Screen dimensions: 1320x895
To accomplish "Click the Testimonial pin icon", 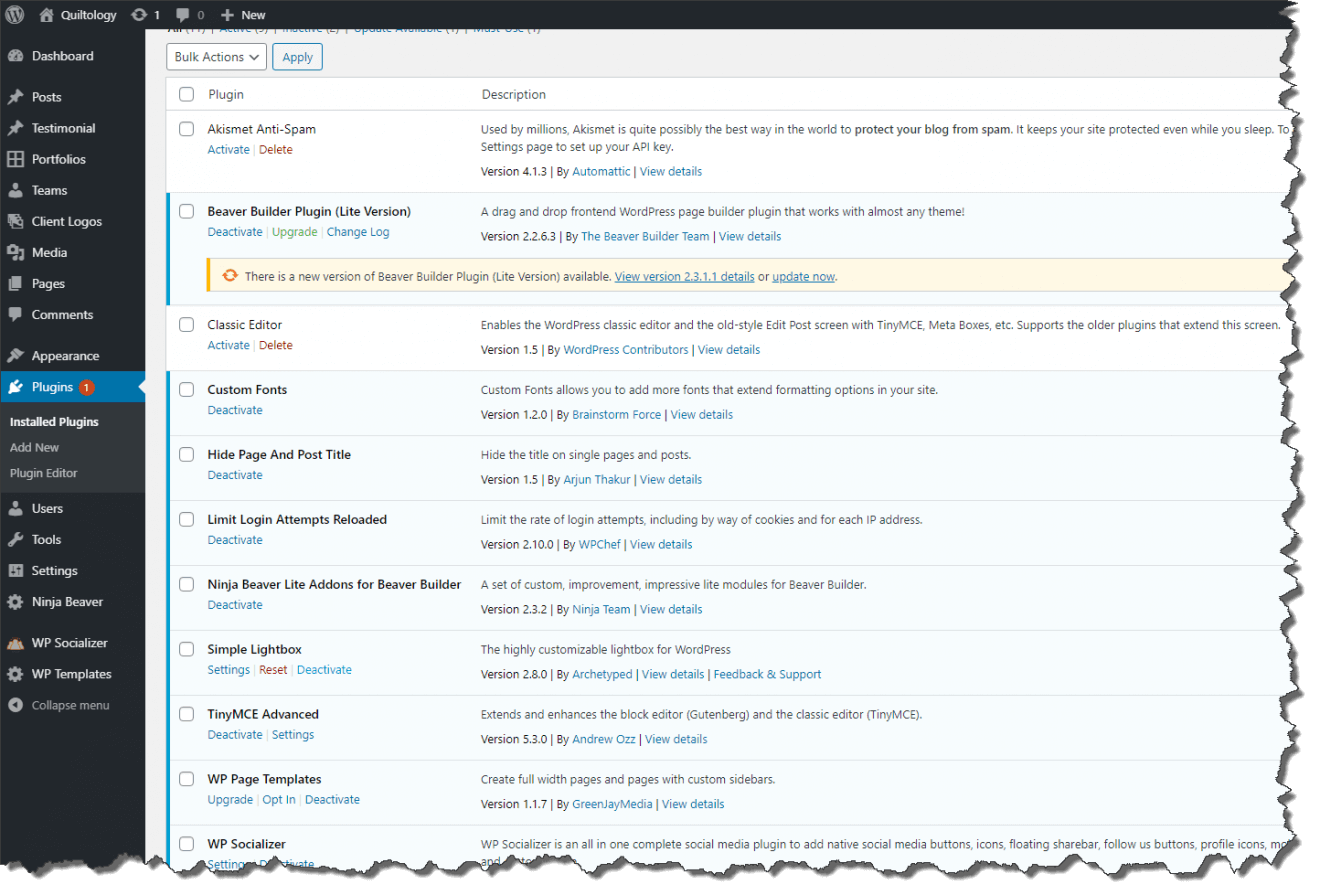I will pyautogui.click(x=15, y=128).
